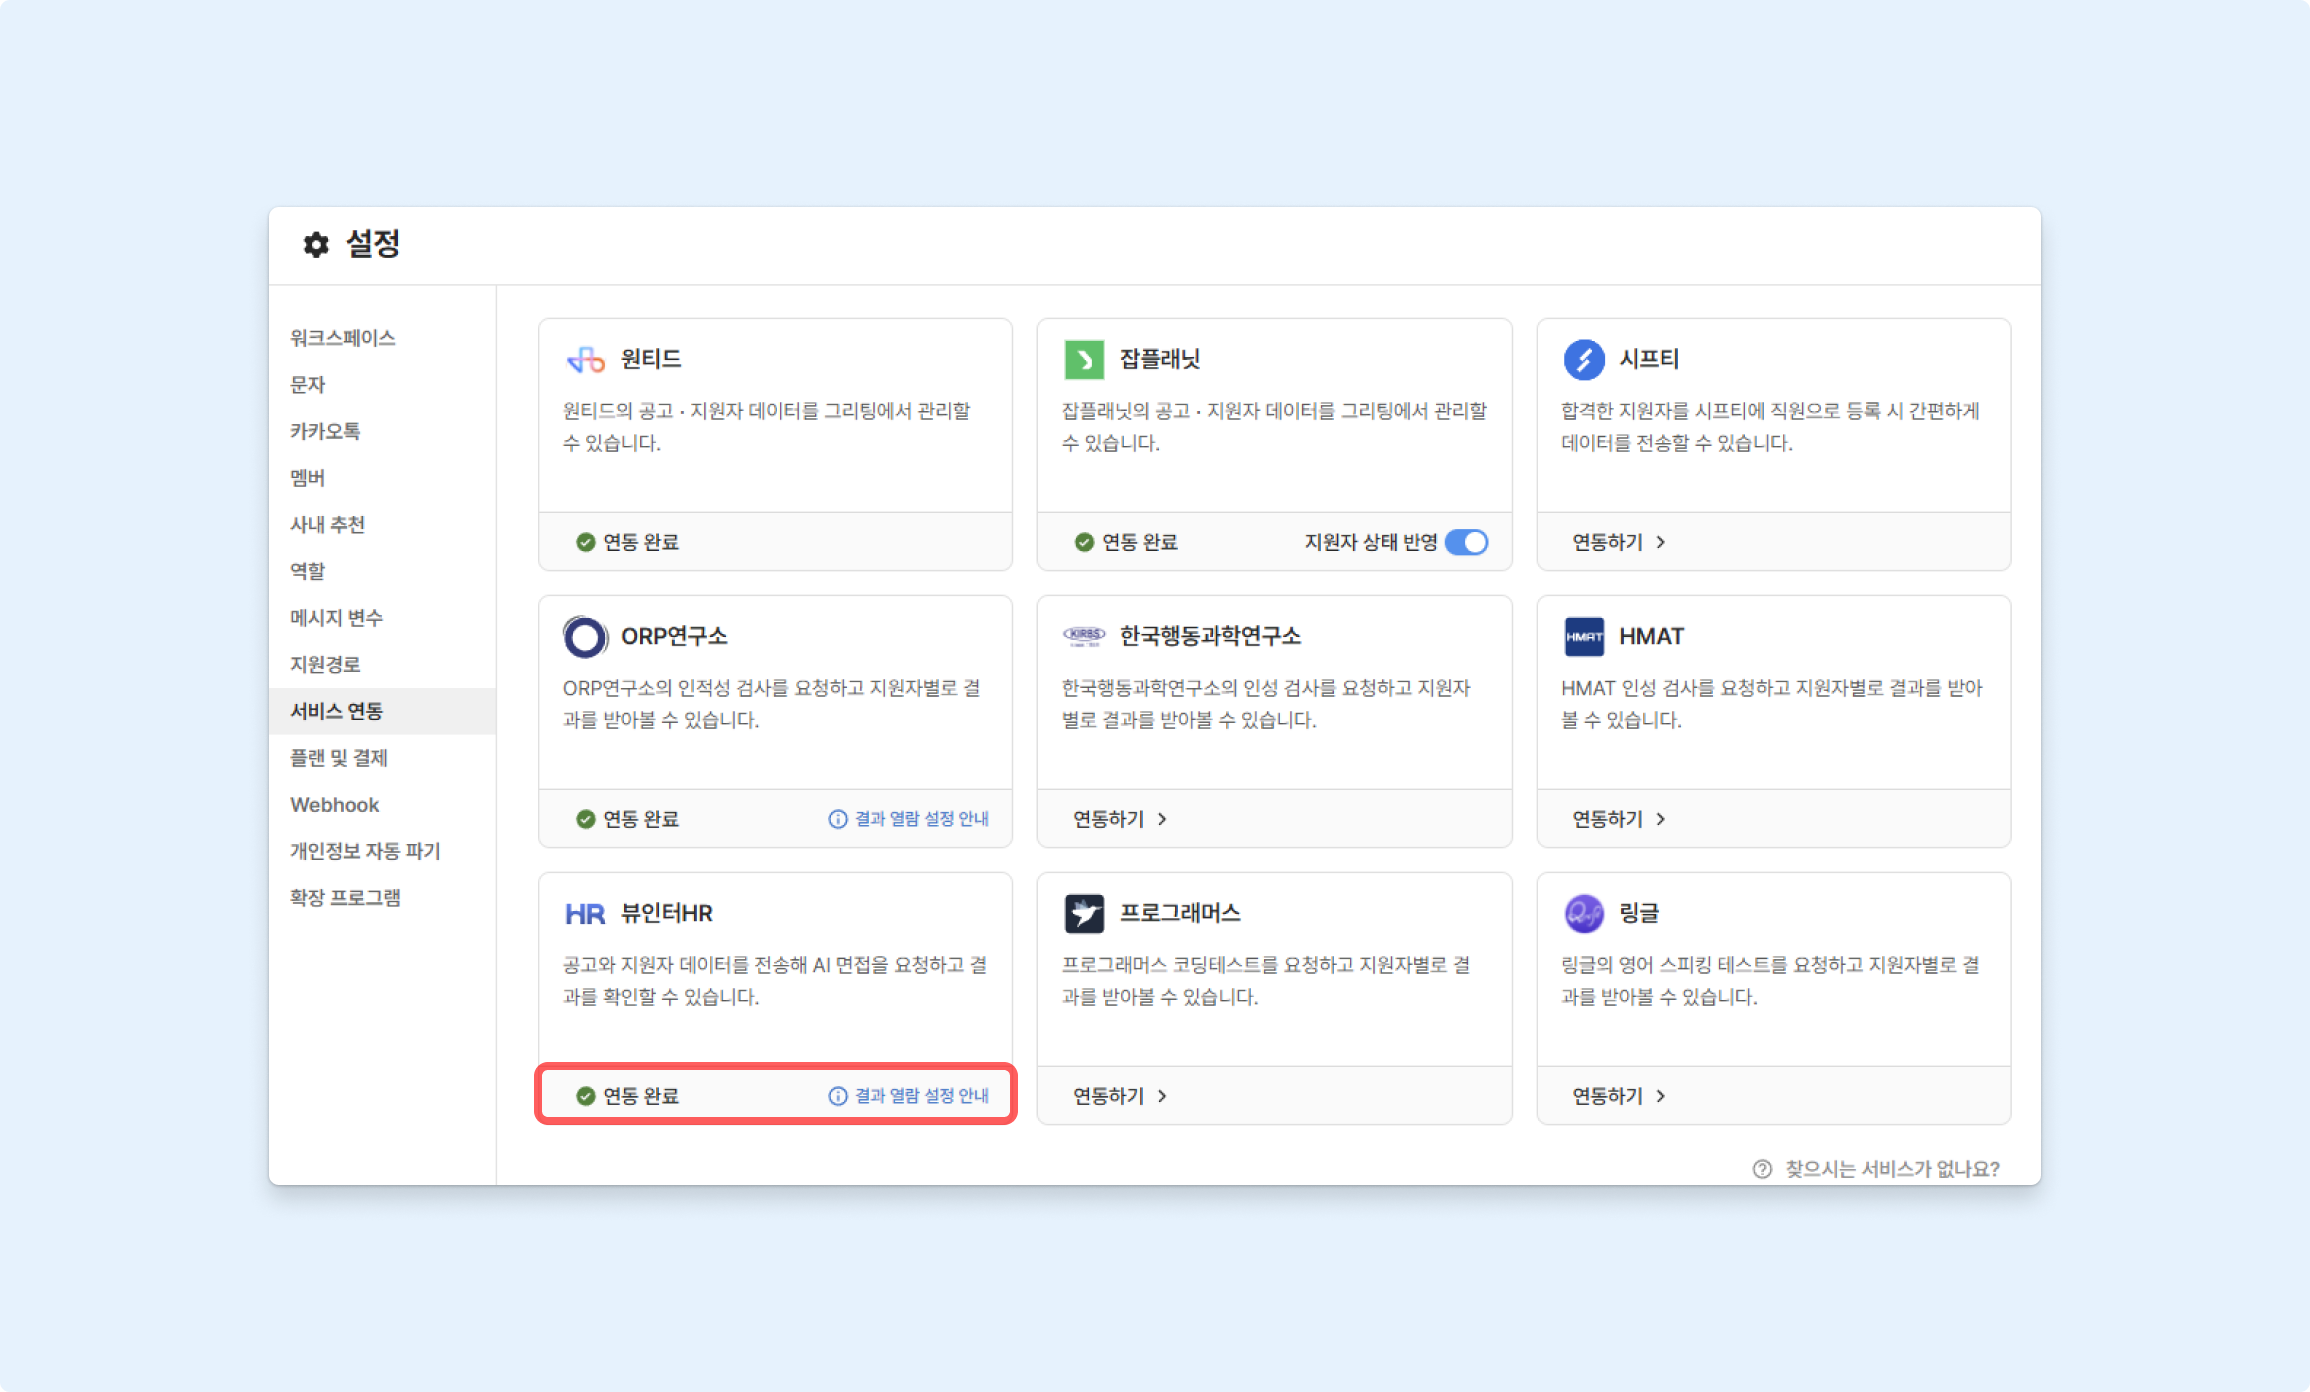Click the ORP연구소 ring logo icon
2310x1392 pixels.
(586, 637)
